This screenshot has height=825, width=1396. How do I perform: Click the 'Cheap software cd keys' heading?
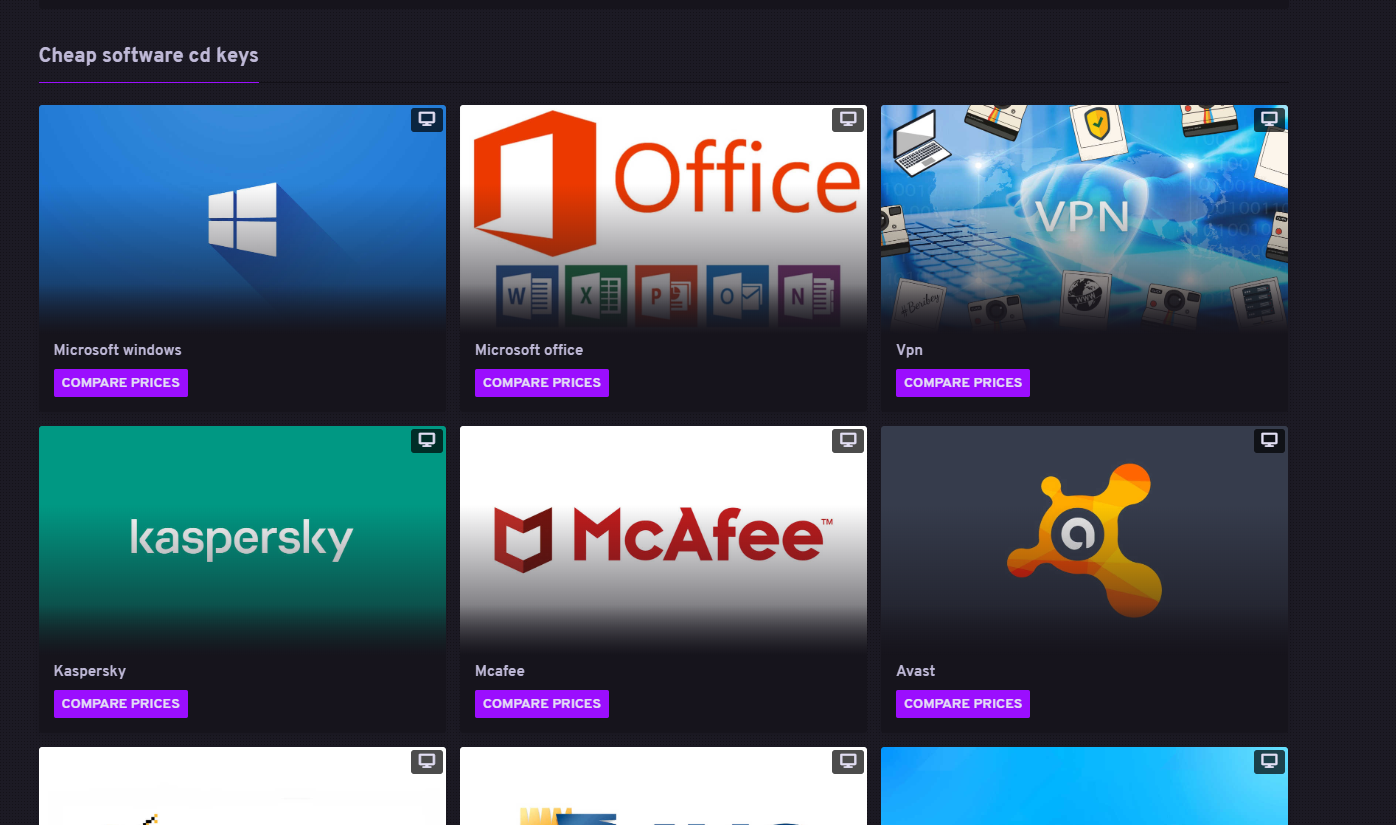point(149,55)
